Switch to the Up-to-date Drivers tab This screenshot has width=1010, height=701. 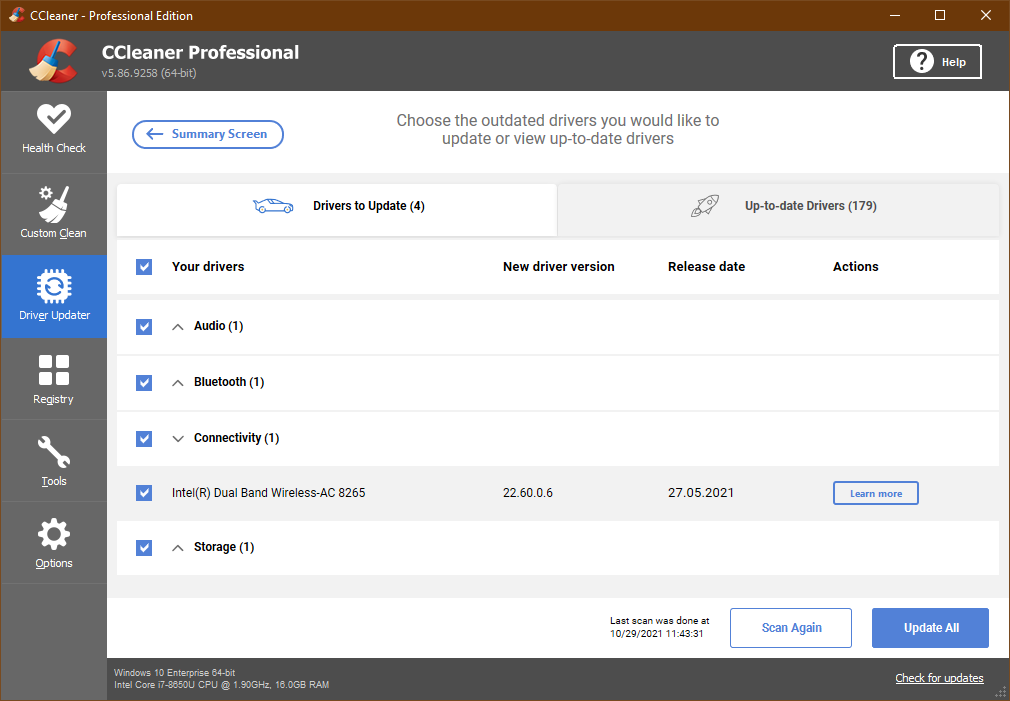[778, 207]
